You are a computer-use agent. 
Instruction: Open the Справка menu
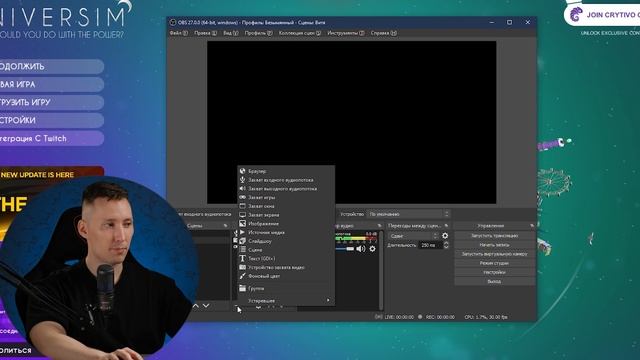[383, 33]
